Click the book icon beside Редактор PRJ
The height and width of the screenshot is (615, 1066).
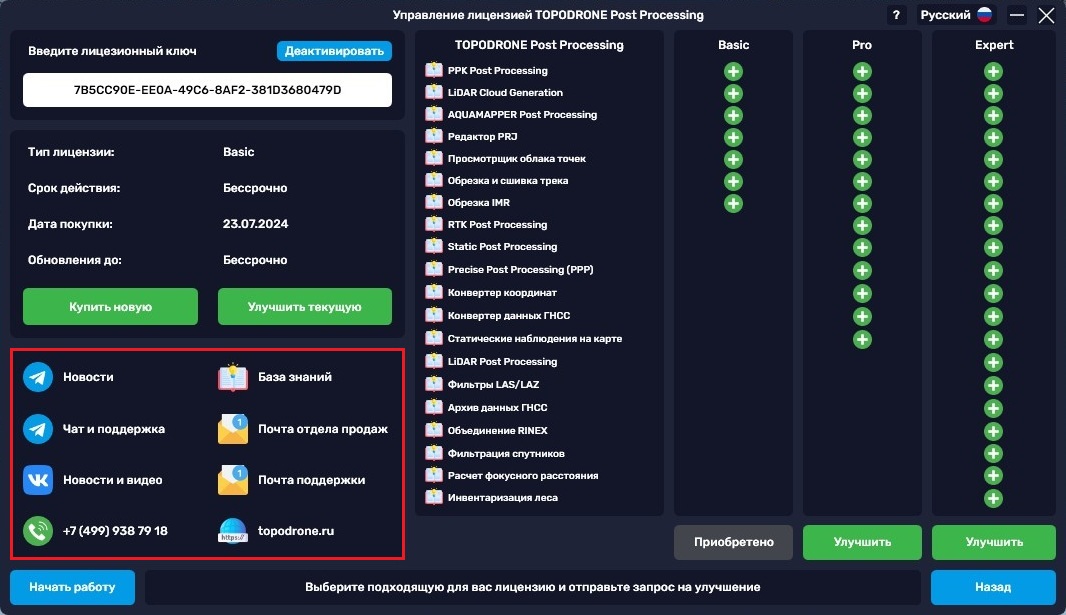pos(434,136)
